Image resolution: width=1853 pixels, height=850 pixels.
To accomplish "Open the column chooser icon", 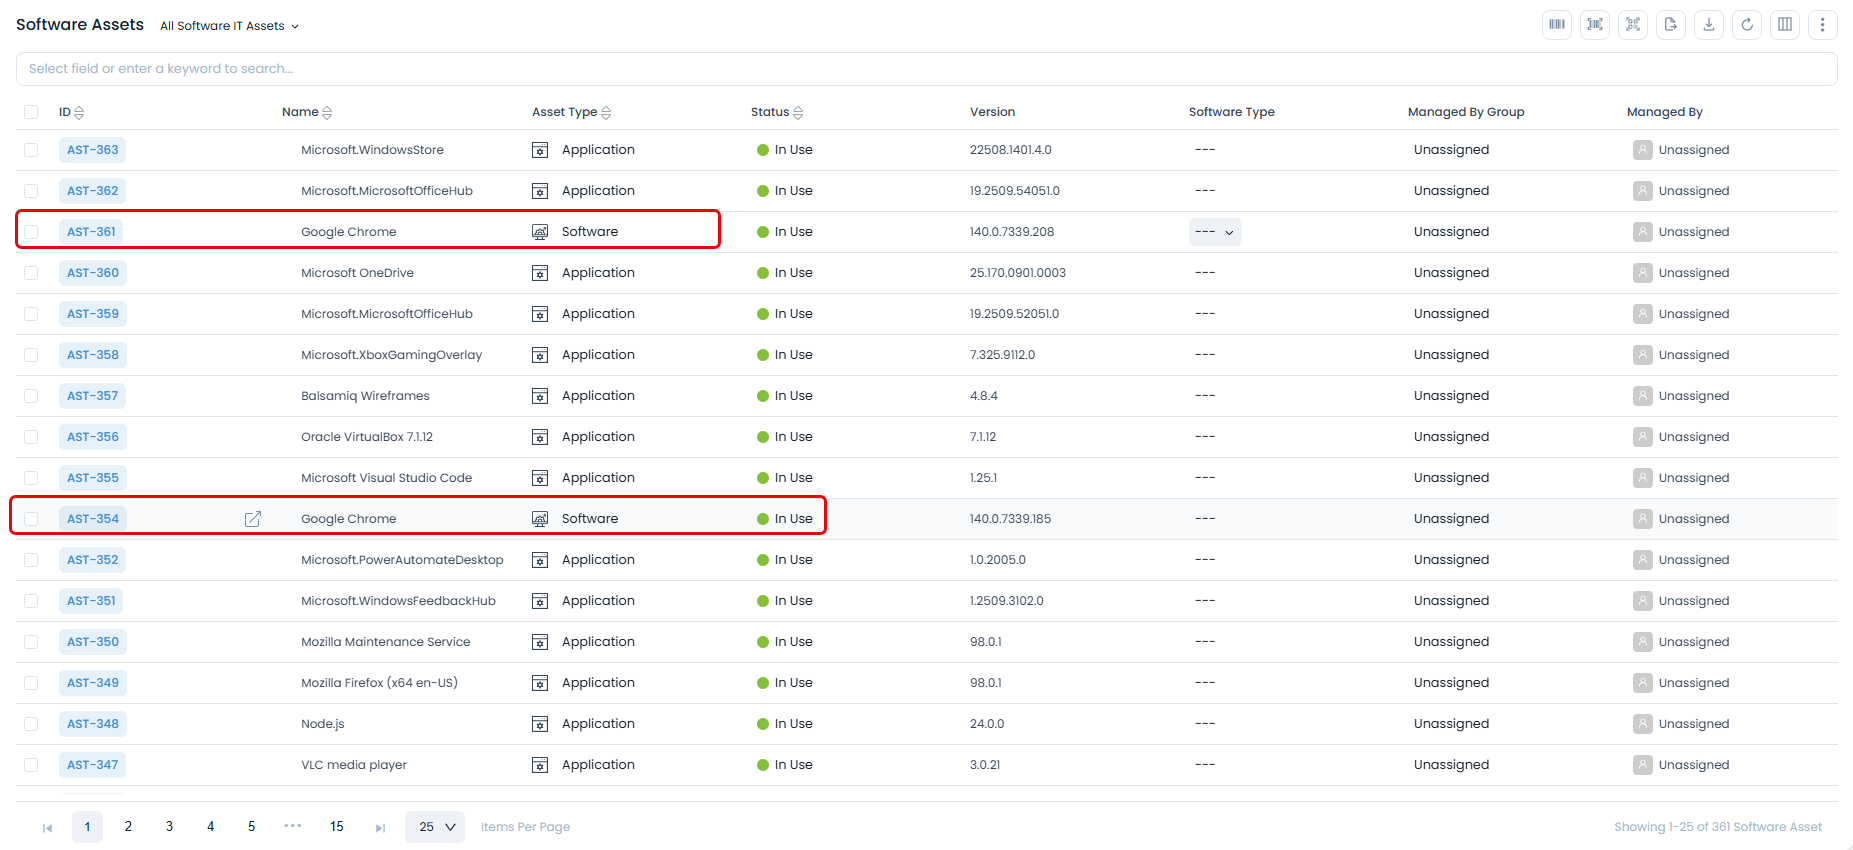I will pos(1785,25).
